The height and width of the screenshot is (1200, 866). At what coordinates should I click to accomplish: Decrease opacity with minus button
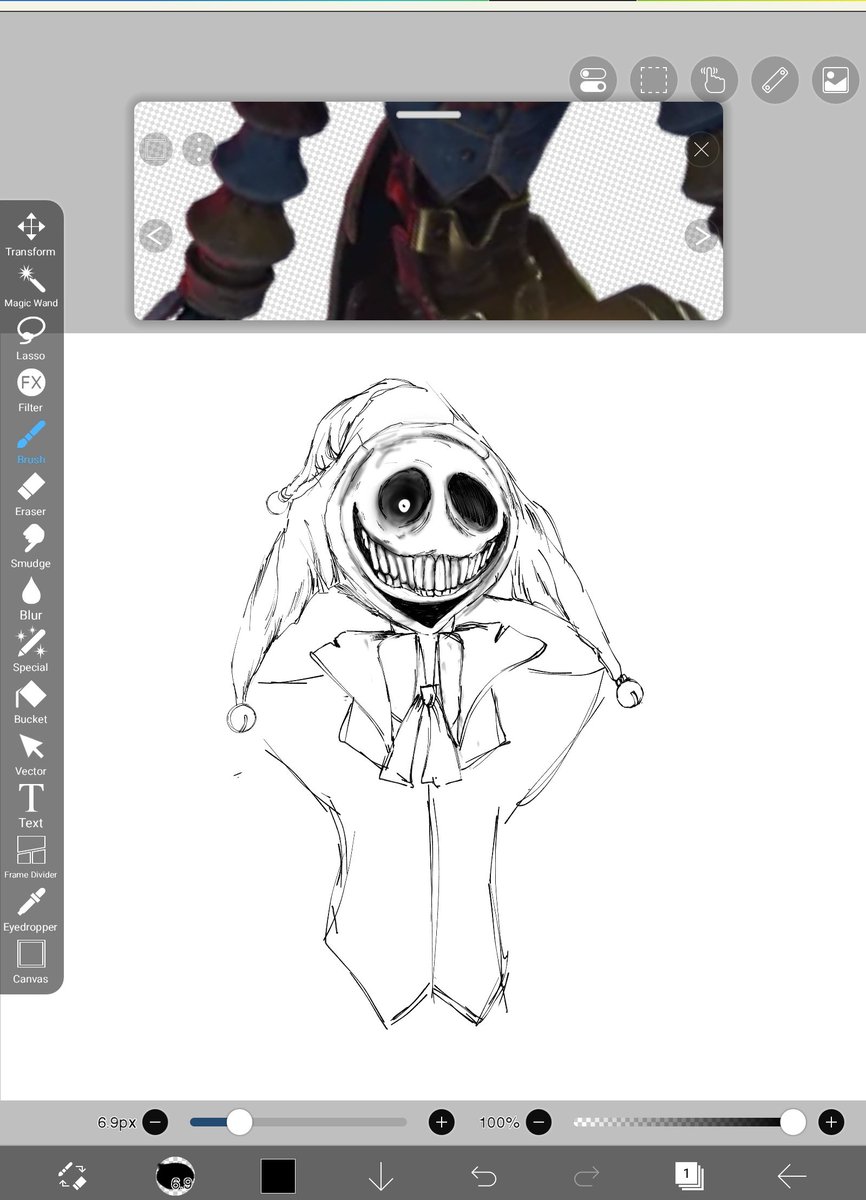[x=539, y=1122]
